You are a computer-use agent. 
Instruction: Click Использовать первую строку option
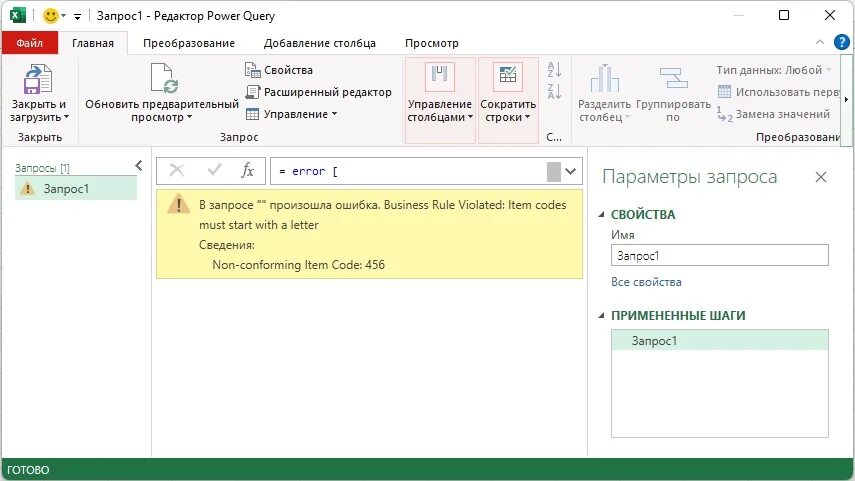(779, 92)
